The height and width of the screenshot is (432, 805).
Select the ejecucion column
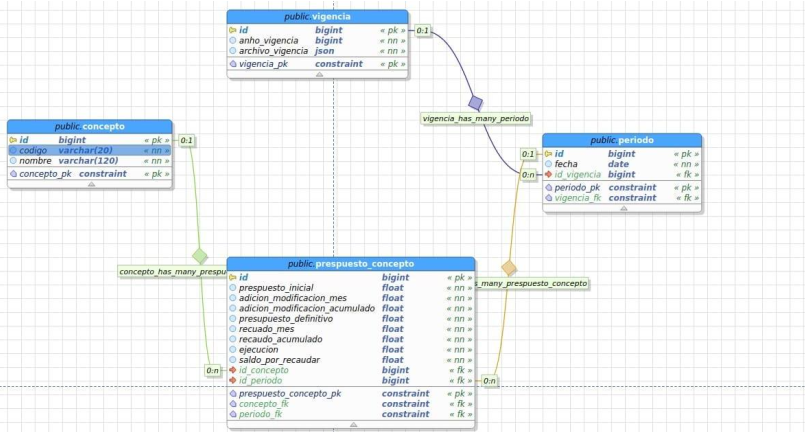[258, 349]
